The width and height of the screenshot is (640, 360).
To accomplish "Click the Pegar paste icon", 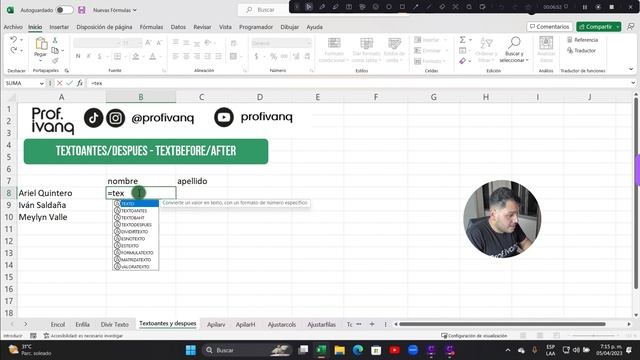I will click(40, 44).
